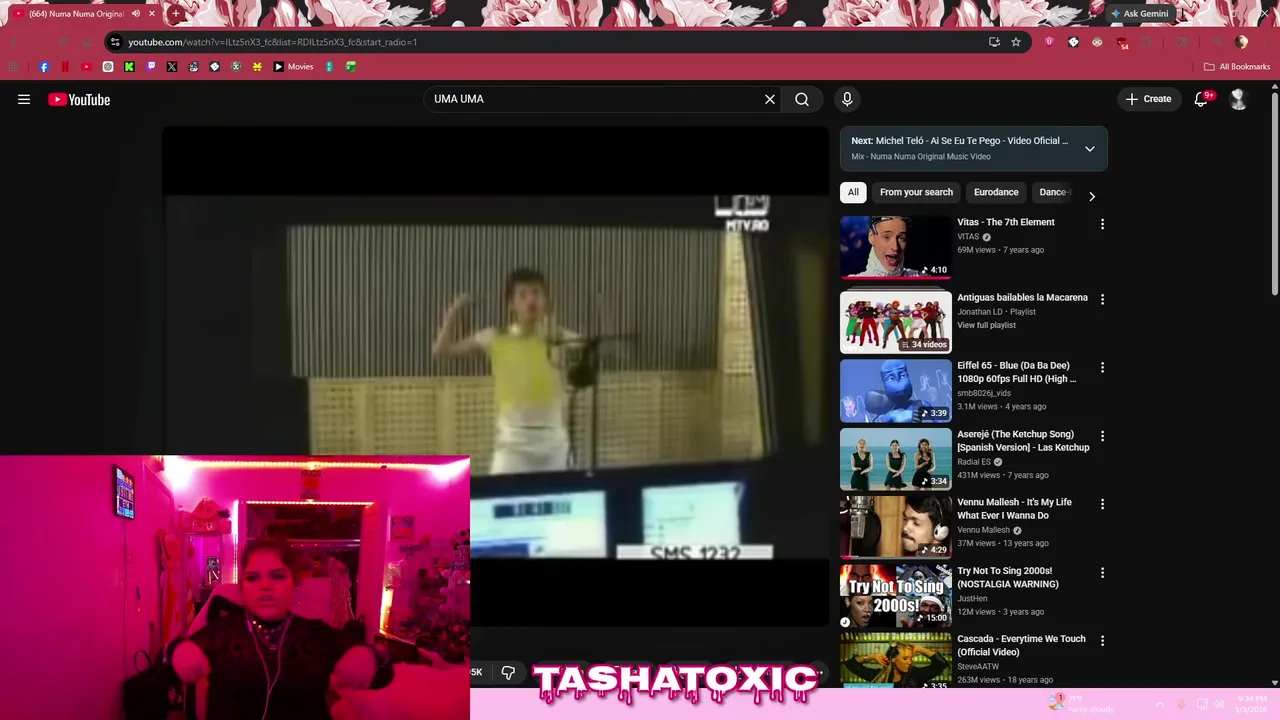
Task: Open the notifications bell
Action: point(1202,99)
